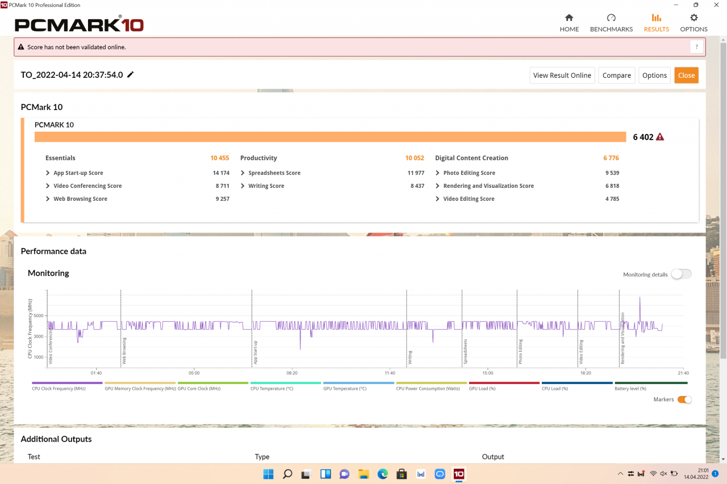
Task: Open Microsoft Edge from the taskbar
Action: 383,474
